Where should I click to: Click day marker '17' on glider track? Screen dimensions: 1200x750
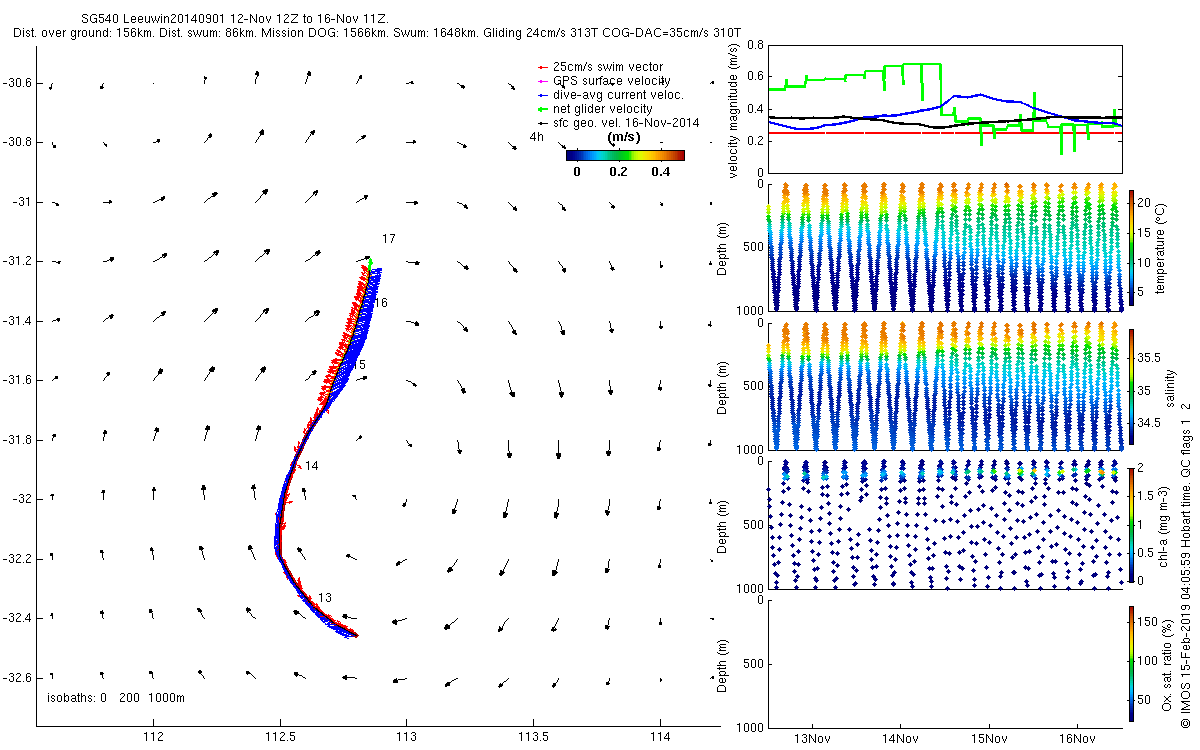coord(389,238)
